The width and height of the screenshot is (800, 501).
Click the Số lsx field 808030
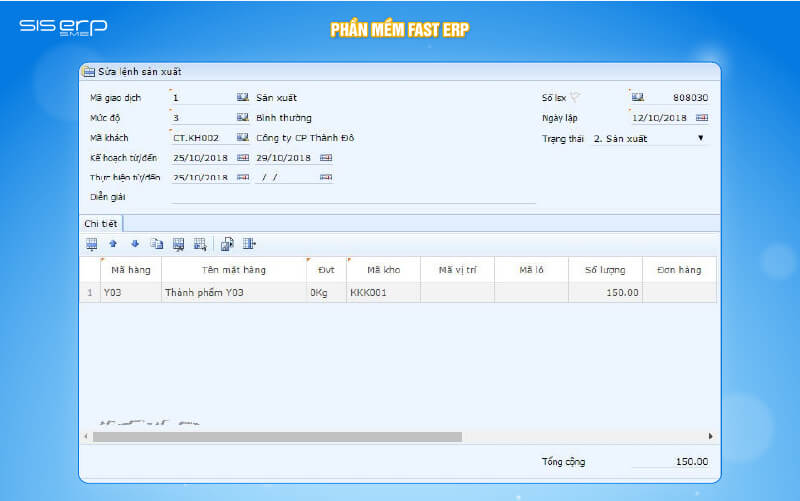677,97
